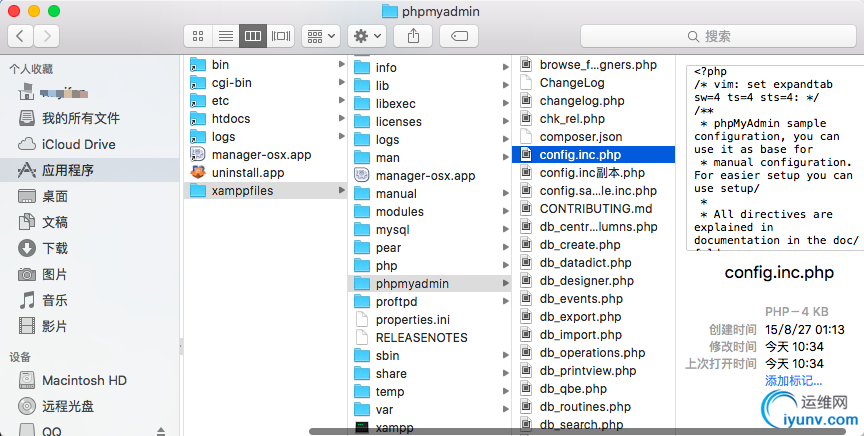Switch to column view
The width and height of the screenshot is (864, 436).
point(253,36)
